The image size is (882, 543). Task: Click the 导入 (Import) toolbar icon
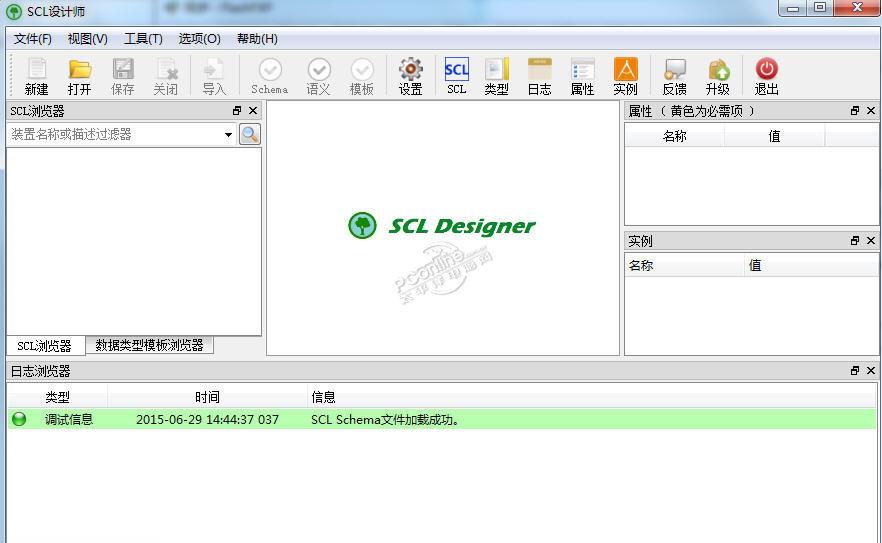click(214, 77)
